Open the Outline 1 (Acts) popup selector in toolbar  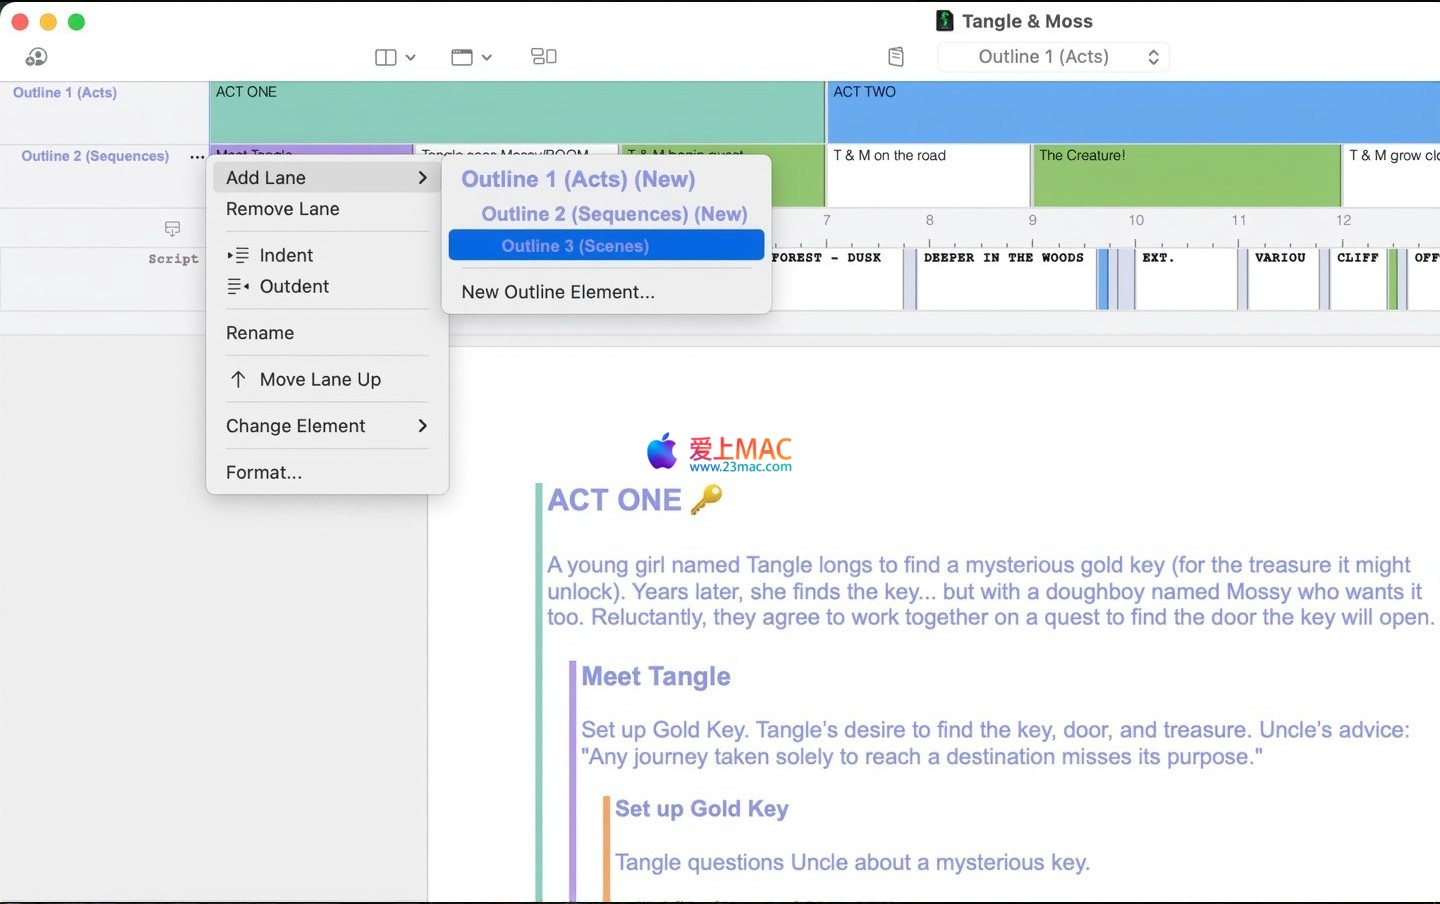click(x=1053, y=57)
